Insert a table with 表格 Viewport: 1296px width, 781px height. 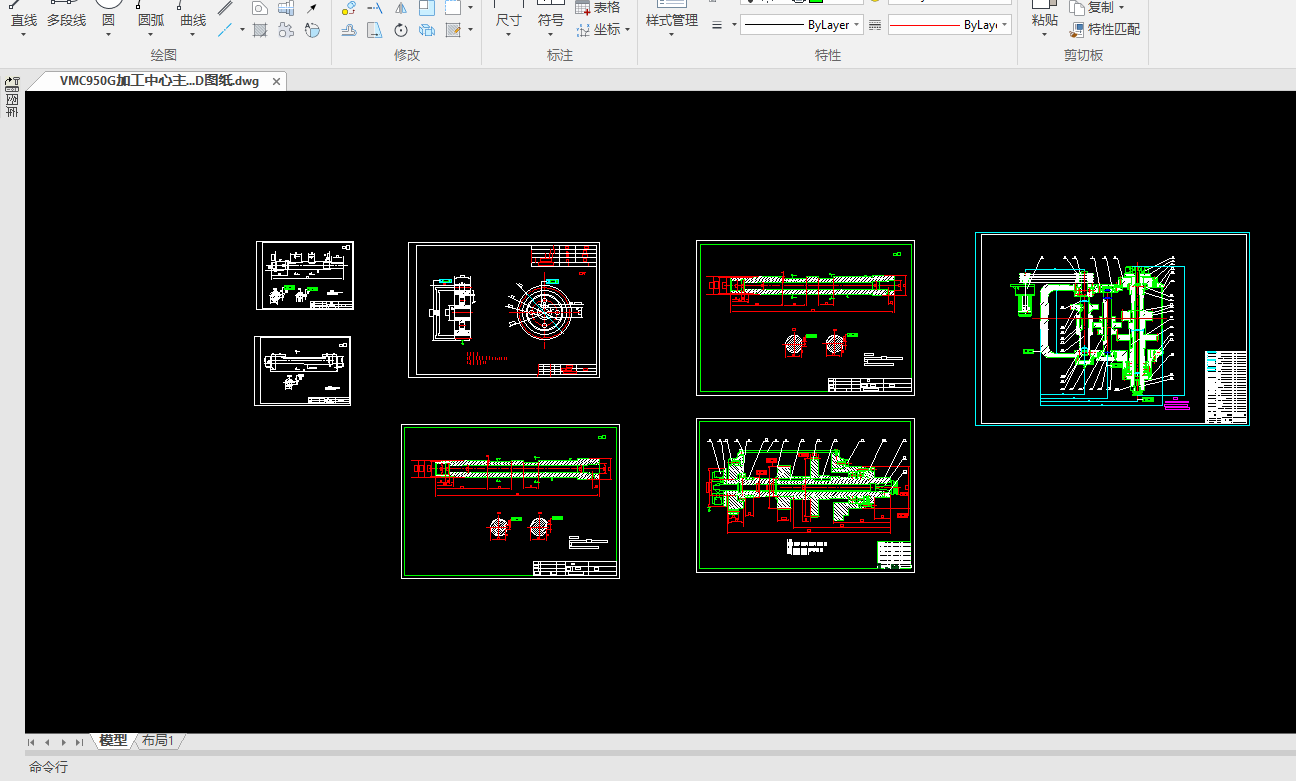(598, 7)
